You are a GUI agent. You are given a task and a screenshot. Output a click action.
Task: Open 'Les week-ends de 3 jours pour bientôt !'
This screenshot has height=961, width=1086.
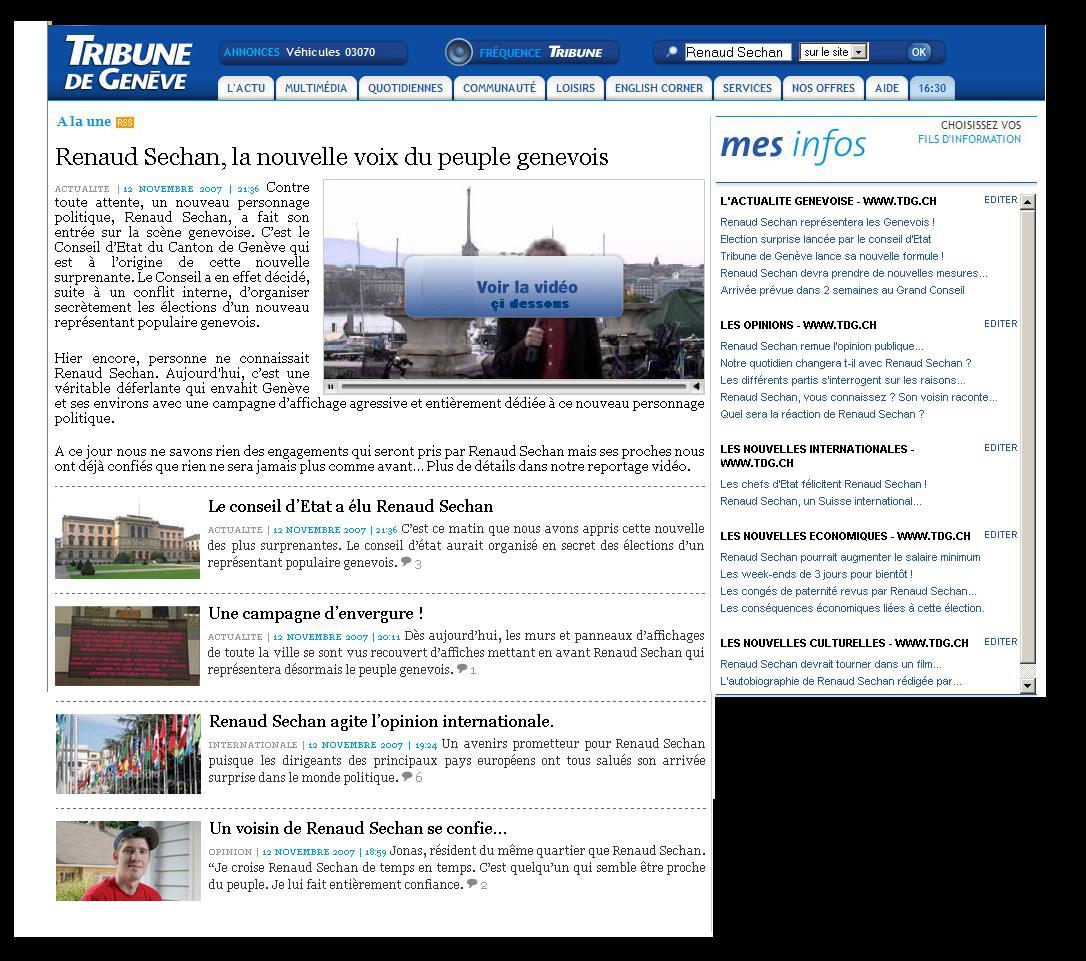(x=817, y=574)
